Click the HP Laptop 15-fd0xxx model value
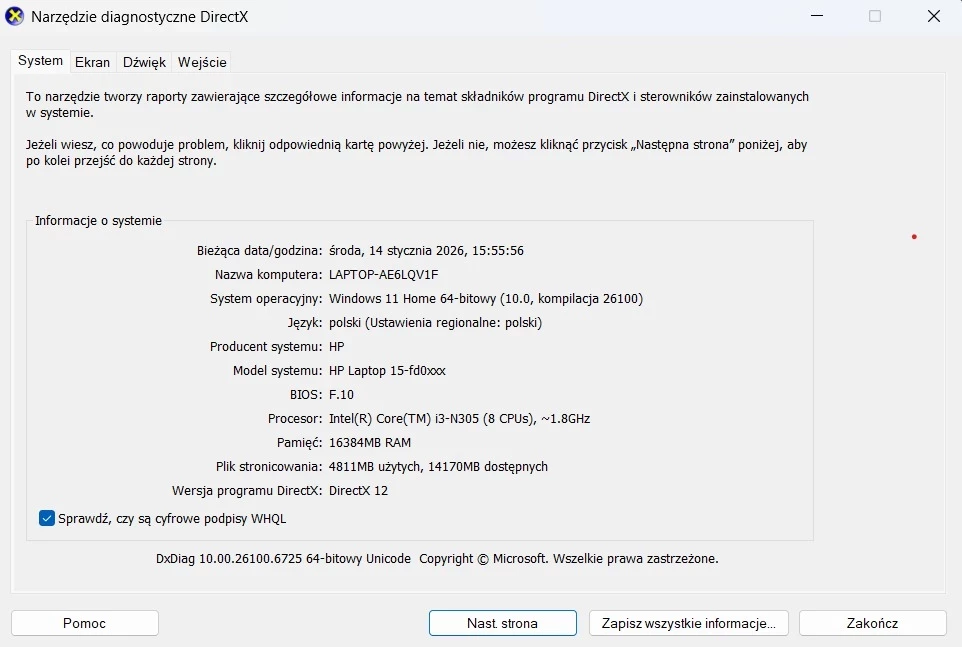This screenshot has width=962, height=647. [387, 370]
